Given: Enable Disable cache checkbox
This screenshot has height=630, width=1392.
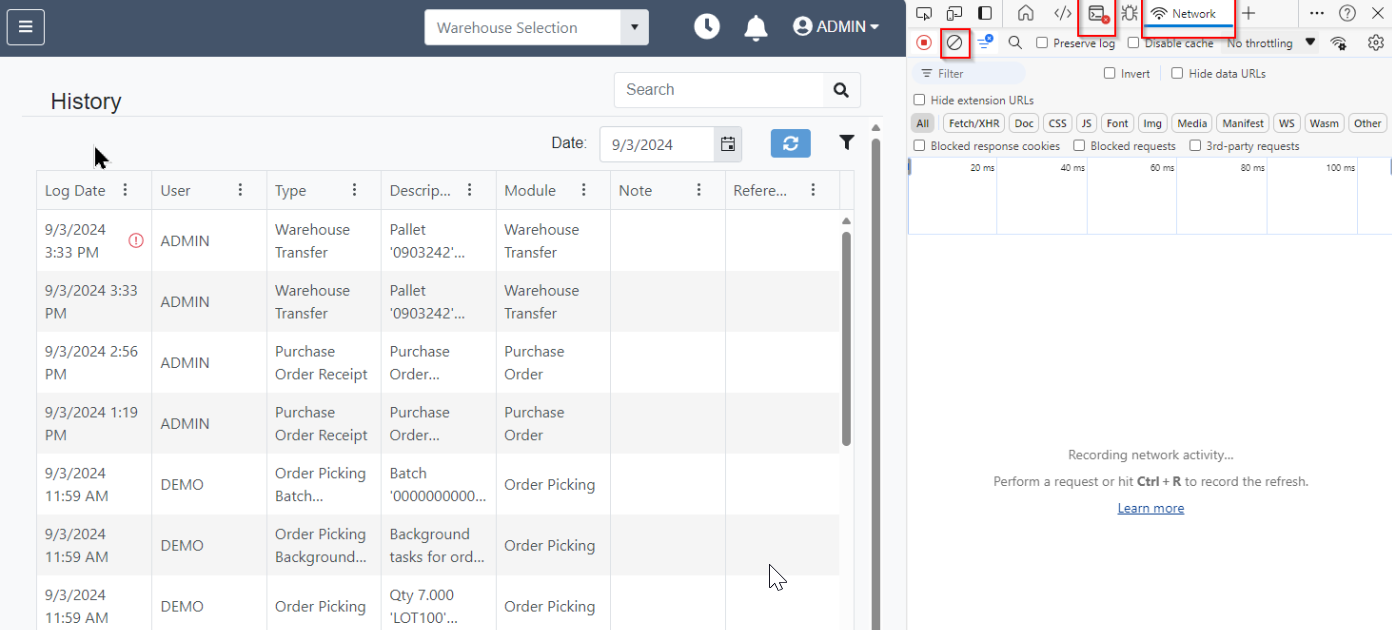Looking at the screenshot, I should pos(1133,43).
